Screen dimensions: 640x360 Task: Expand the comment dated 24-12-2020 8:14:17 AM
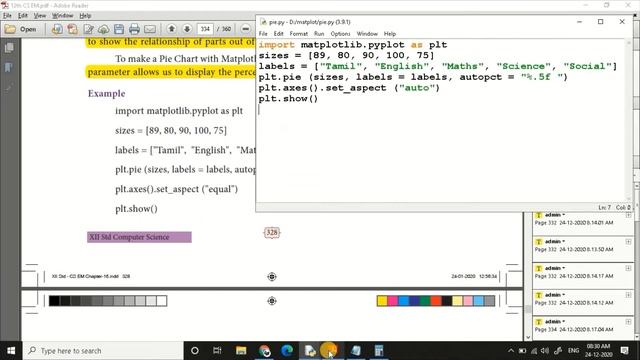[628, 268]
